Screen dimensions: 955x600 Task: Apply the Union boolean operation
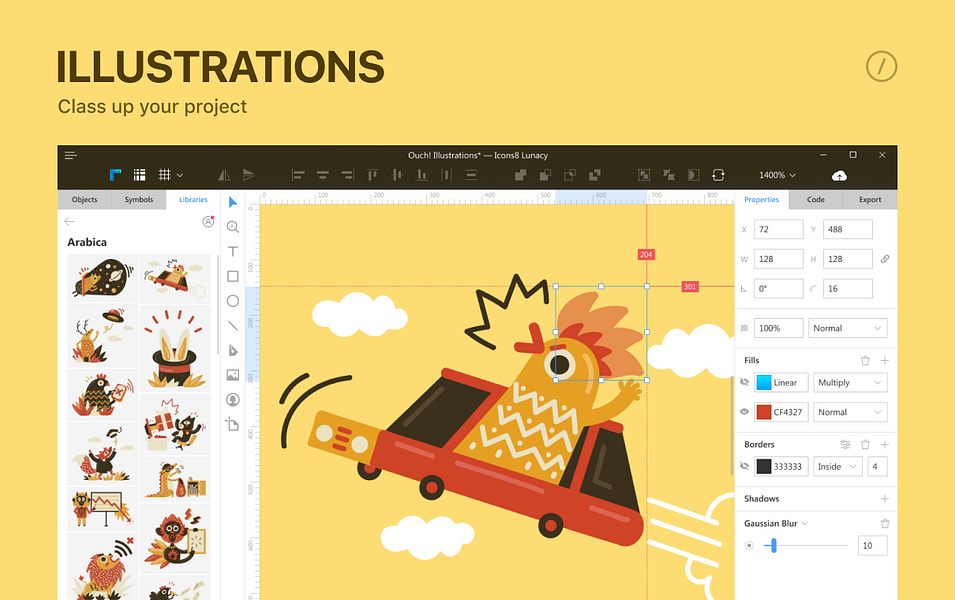click(x=521, y=175)
